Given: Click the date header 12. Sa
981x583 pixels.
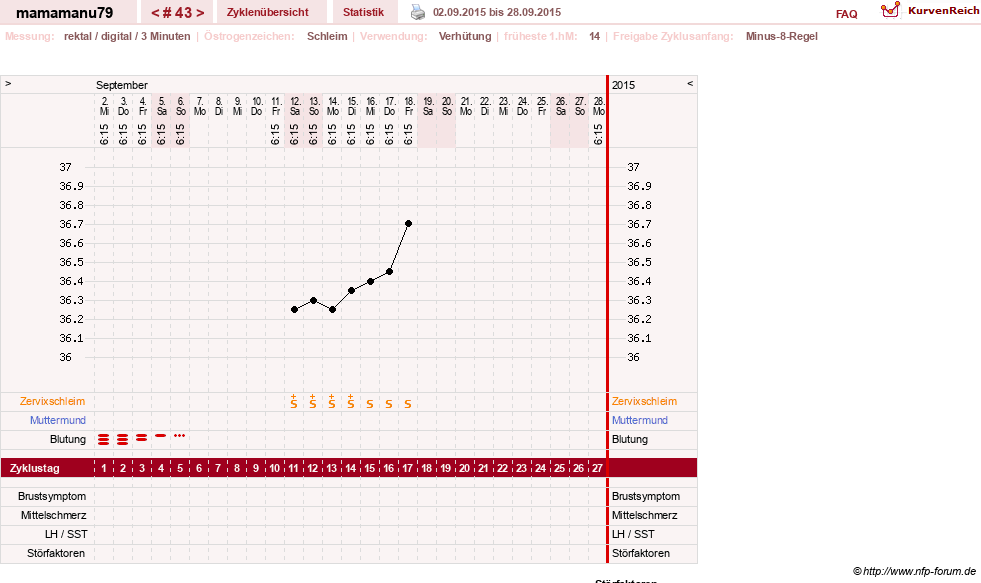Looking at the screenshot, I should tap(295, 106).
